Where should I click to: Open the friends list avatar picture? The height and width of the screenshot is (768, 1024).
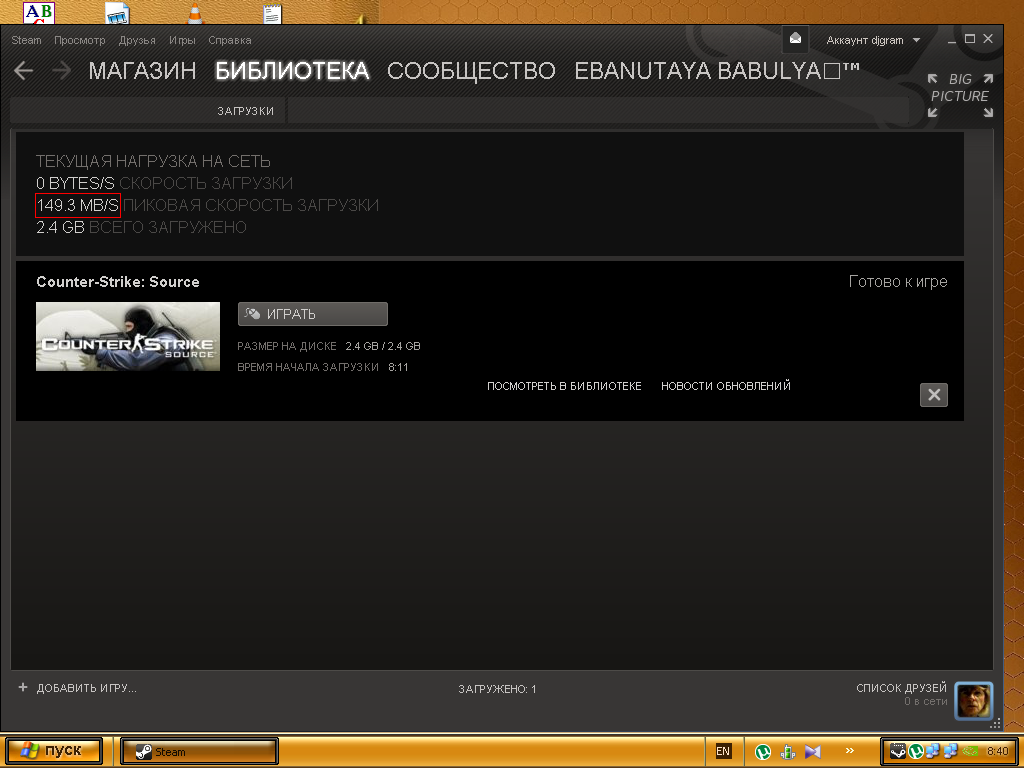[x=974, y=700]
